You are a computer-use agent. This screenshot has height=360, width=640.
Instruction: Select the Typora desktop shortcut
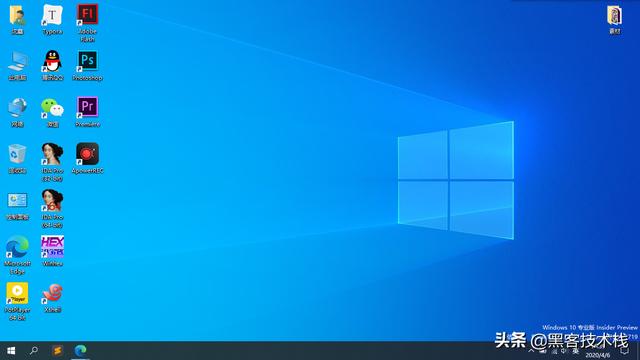(52, 20)
